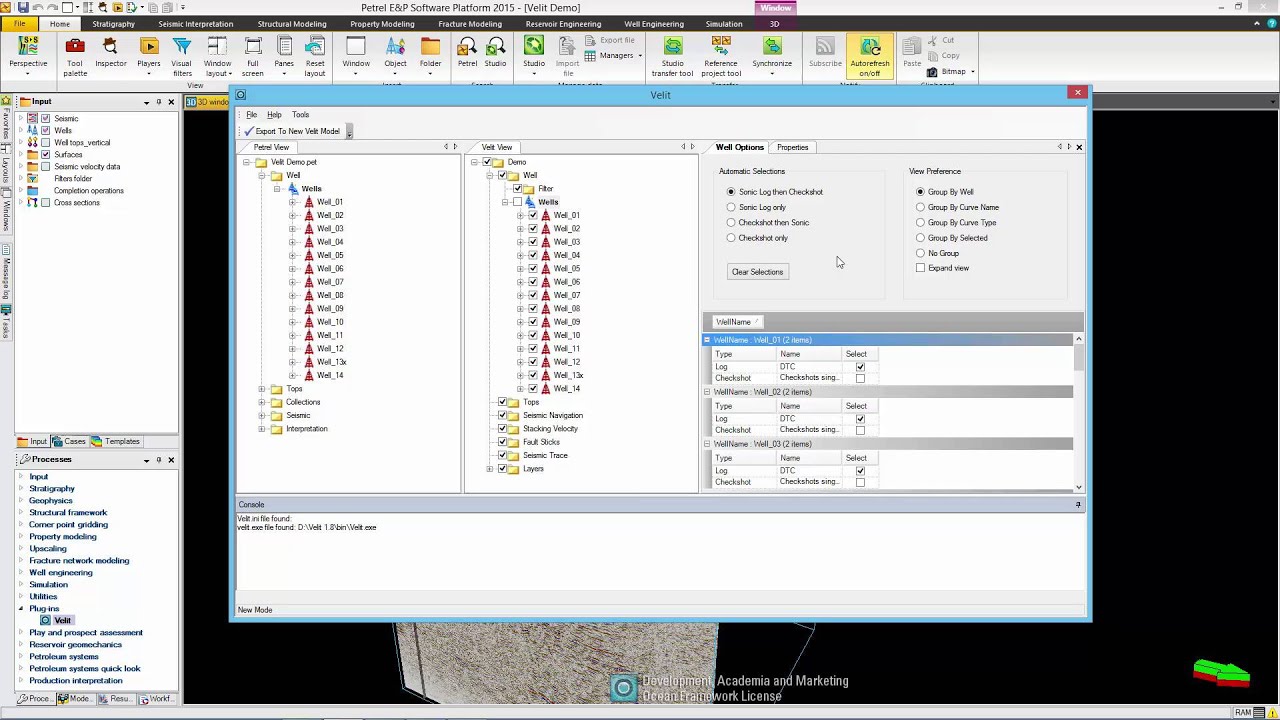
Task: Enable the Expand view checkbox
Action: [921, 268]
